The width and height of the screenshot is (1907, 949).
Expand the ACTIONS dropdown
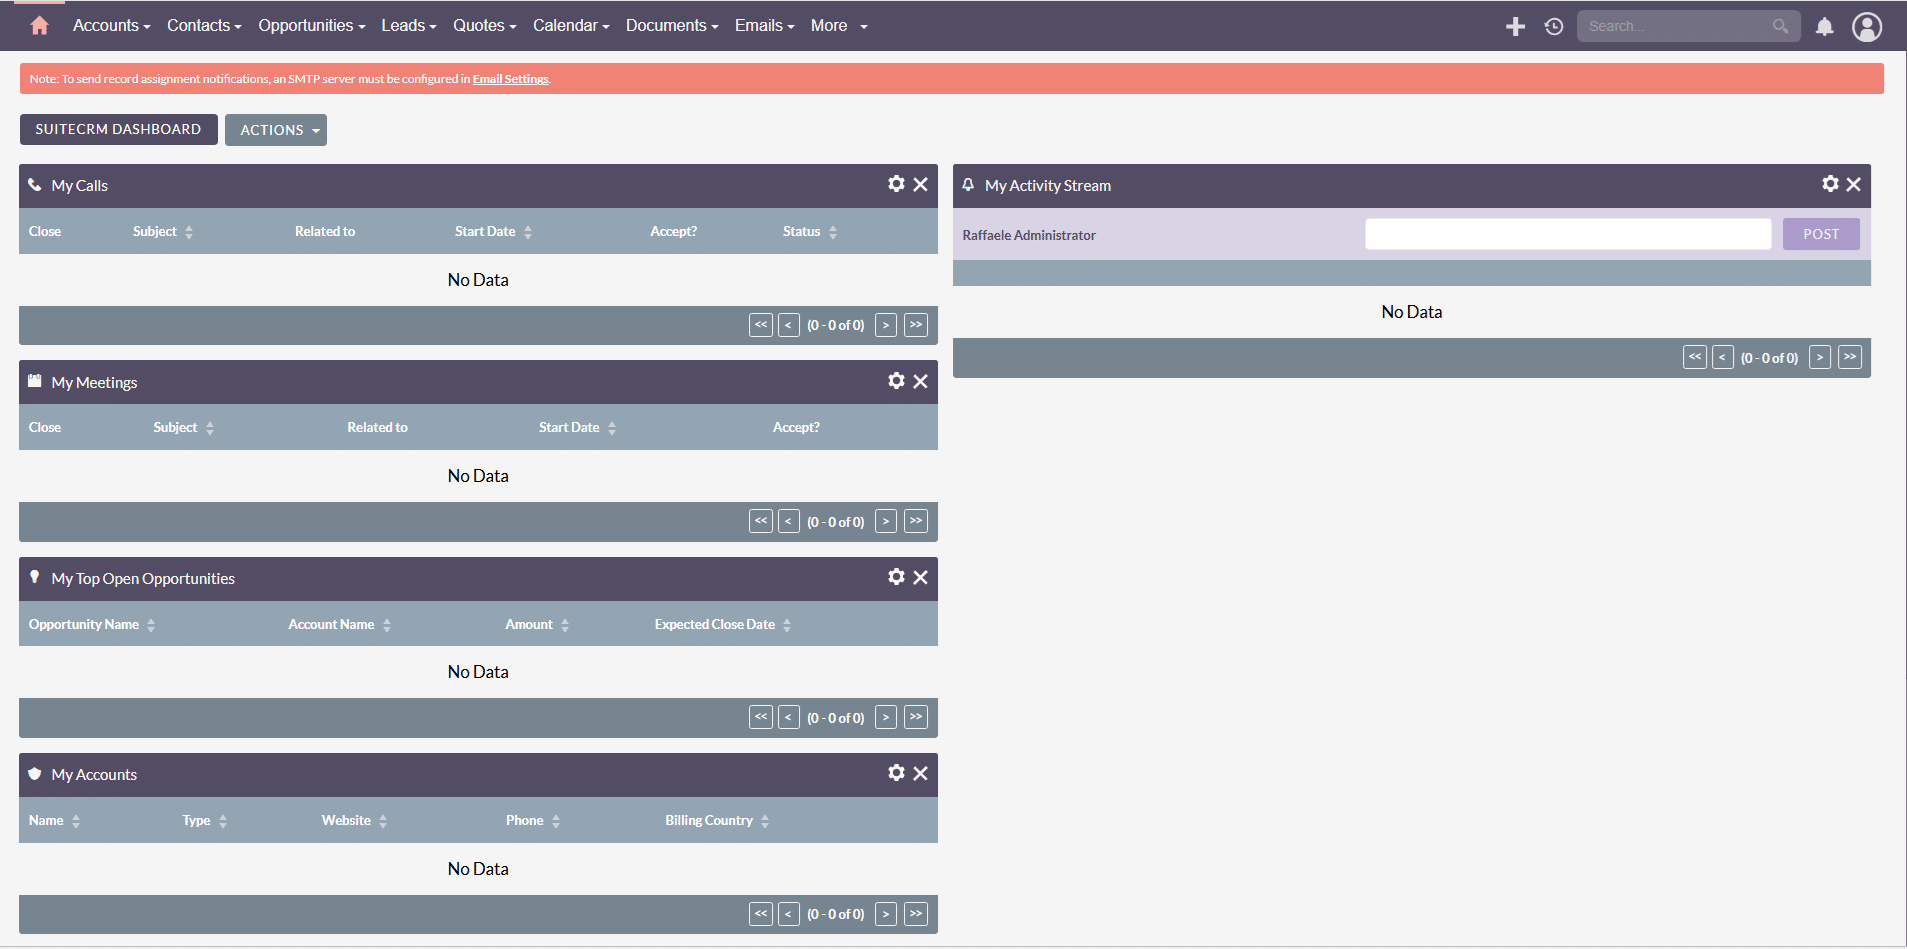coord(276,130)
